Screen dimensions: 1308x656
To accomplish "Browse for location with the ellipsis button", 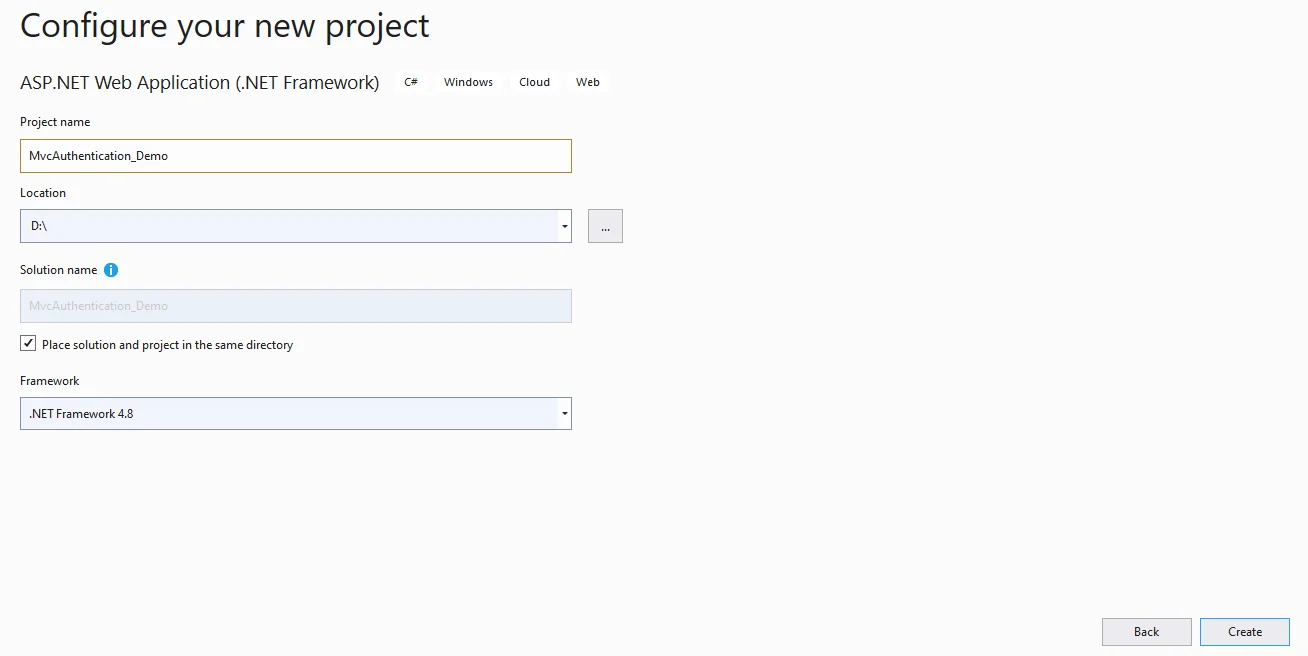I will tap(605, 226).
